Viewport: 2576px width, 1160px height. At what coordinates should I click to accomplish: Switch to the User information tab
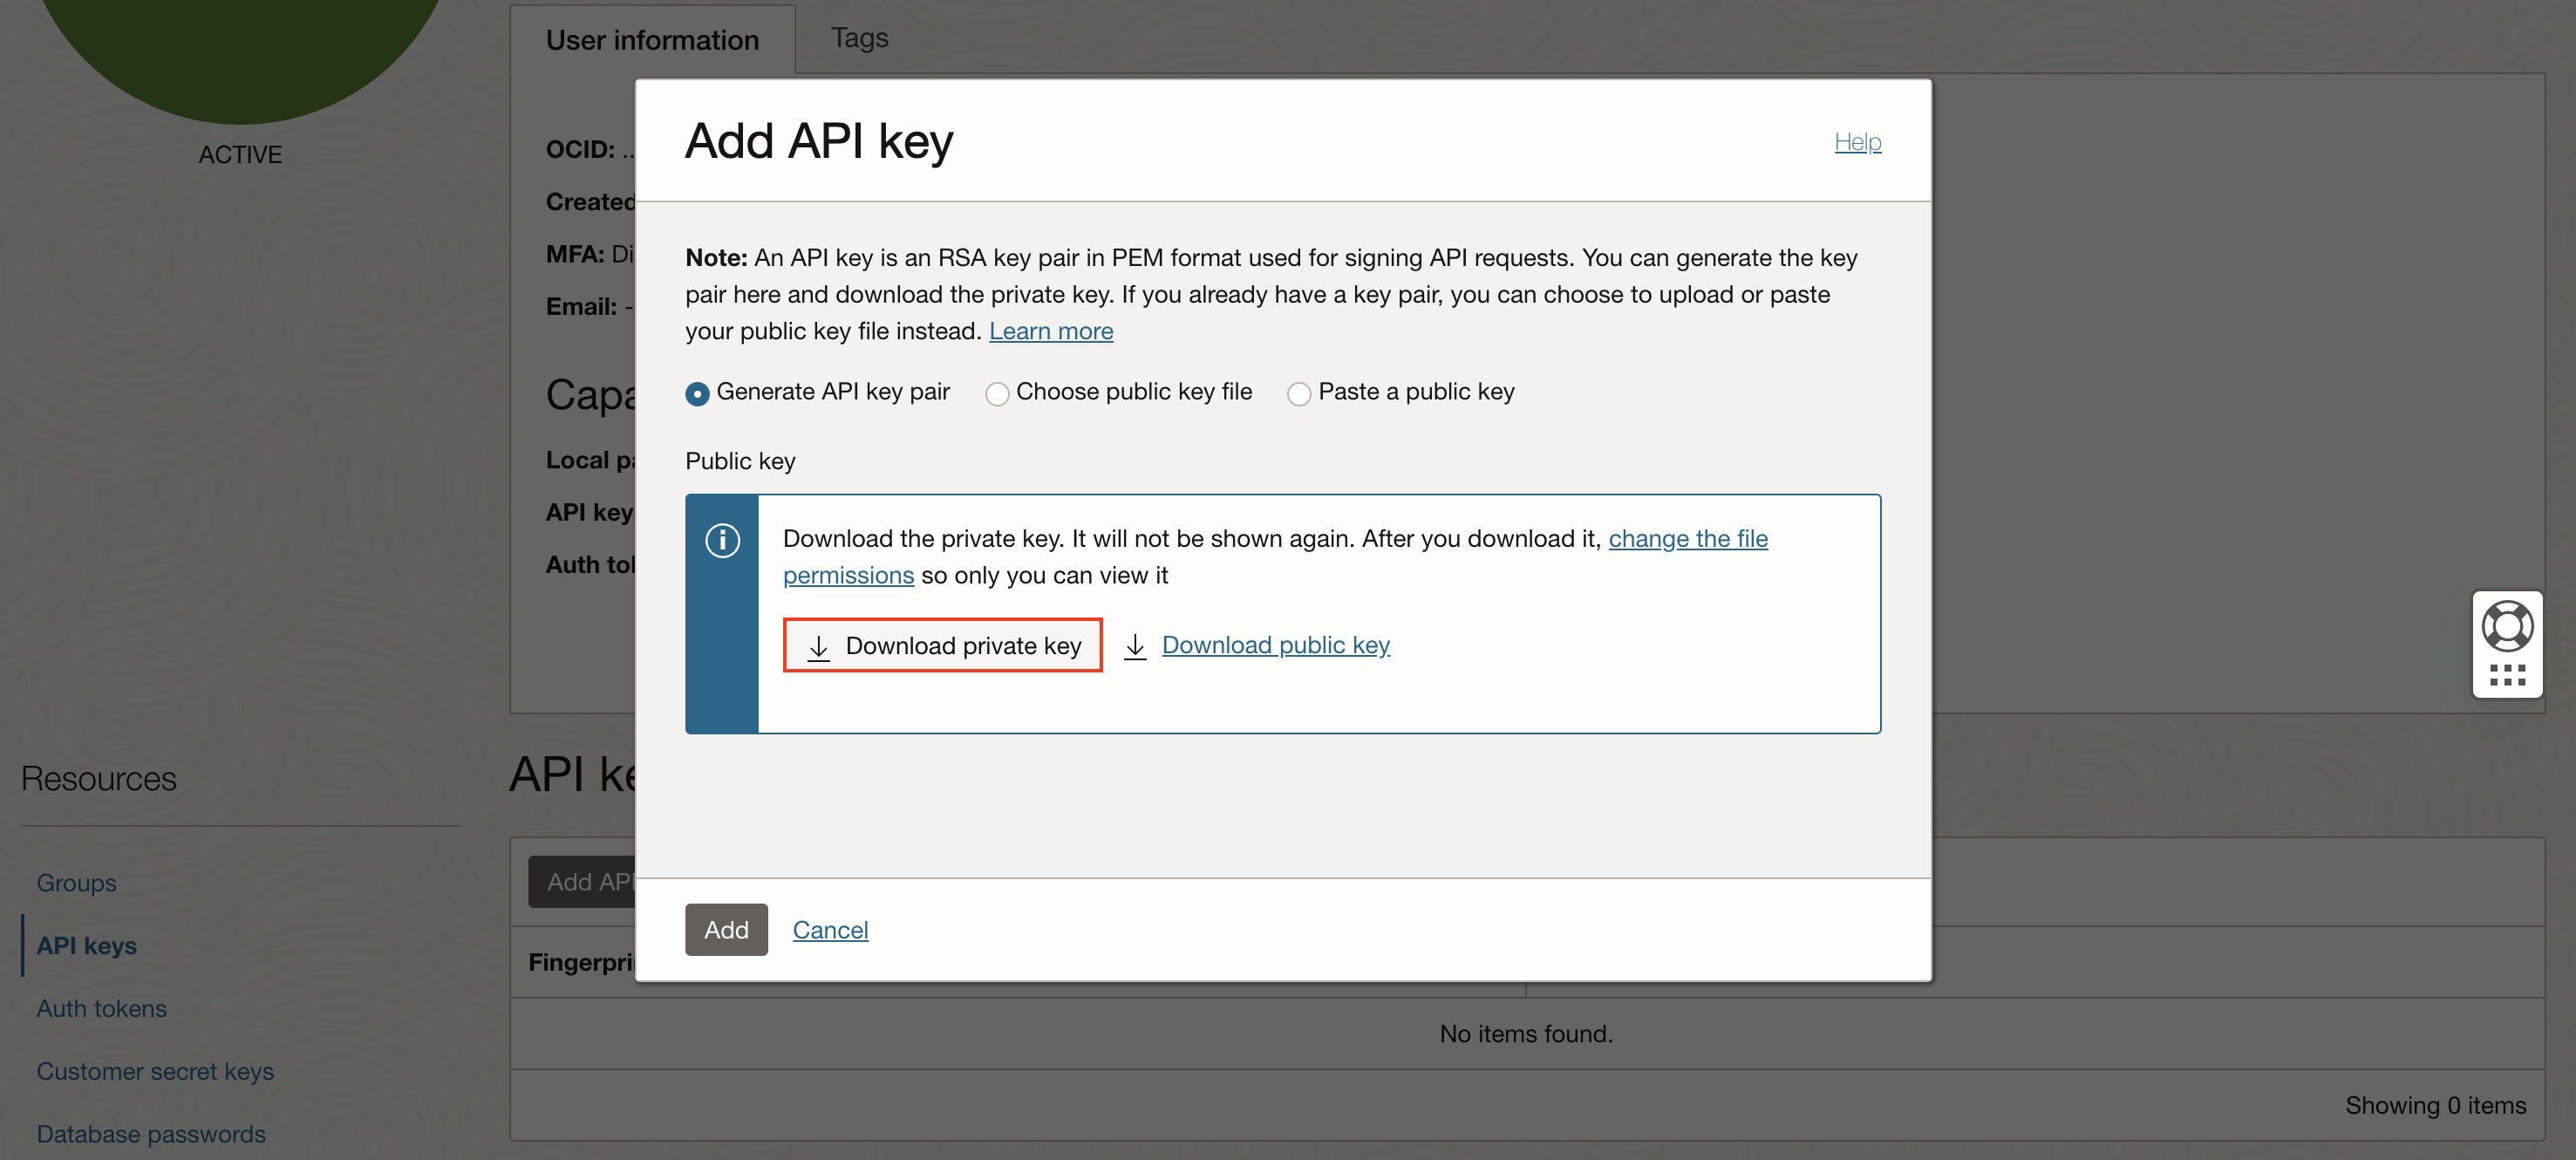coord(652,40)
